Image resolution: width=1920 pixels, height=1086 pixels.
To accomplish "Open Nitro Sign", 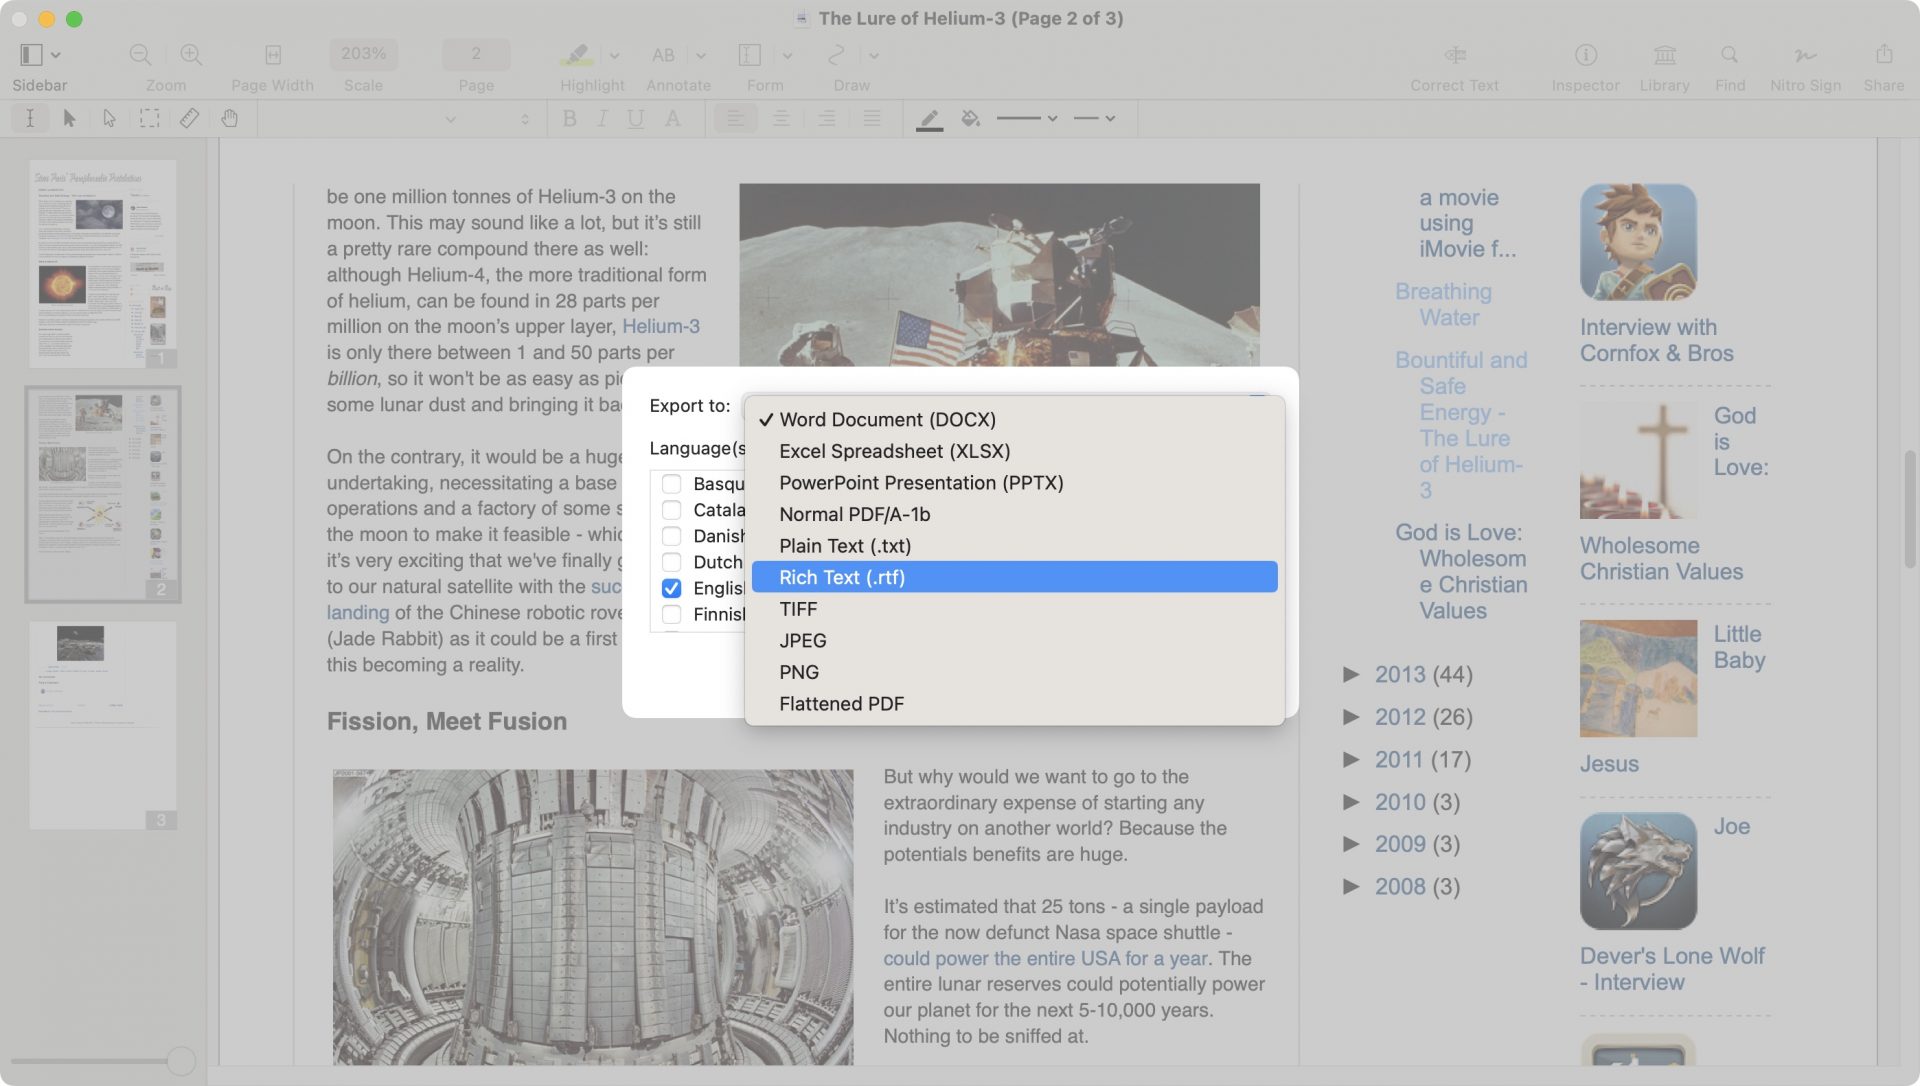I will coord(1805,55).
